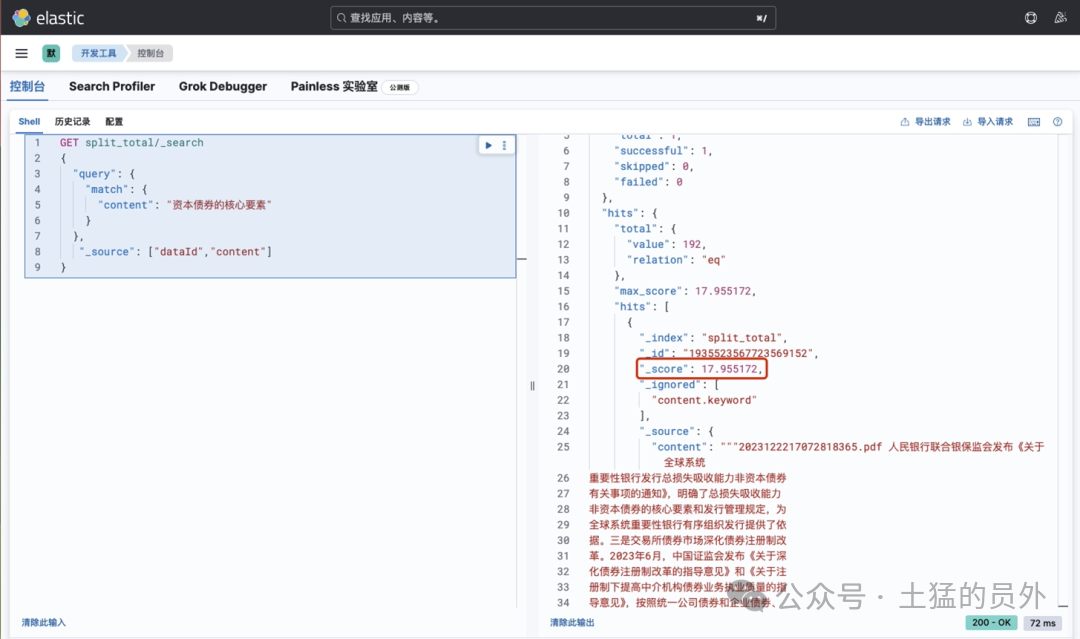Viewport: 1080px width, 639px height.
Task: Click the 导出请求 button
Action: [x=925, y=122]
